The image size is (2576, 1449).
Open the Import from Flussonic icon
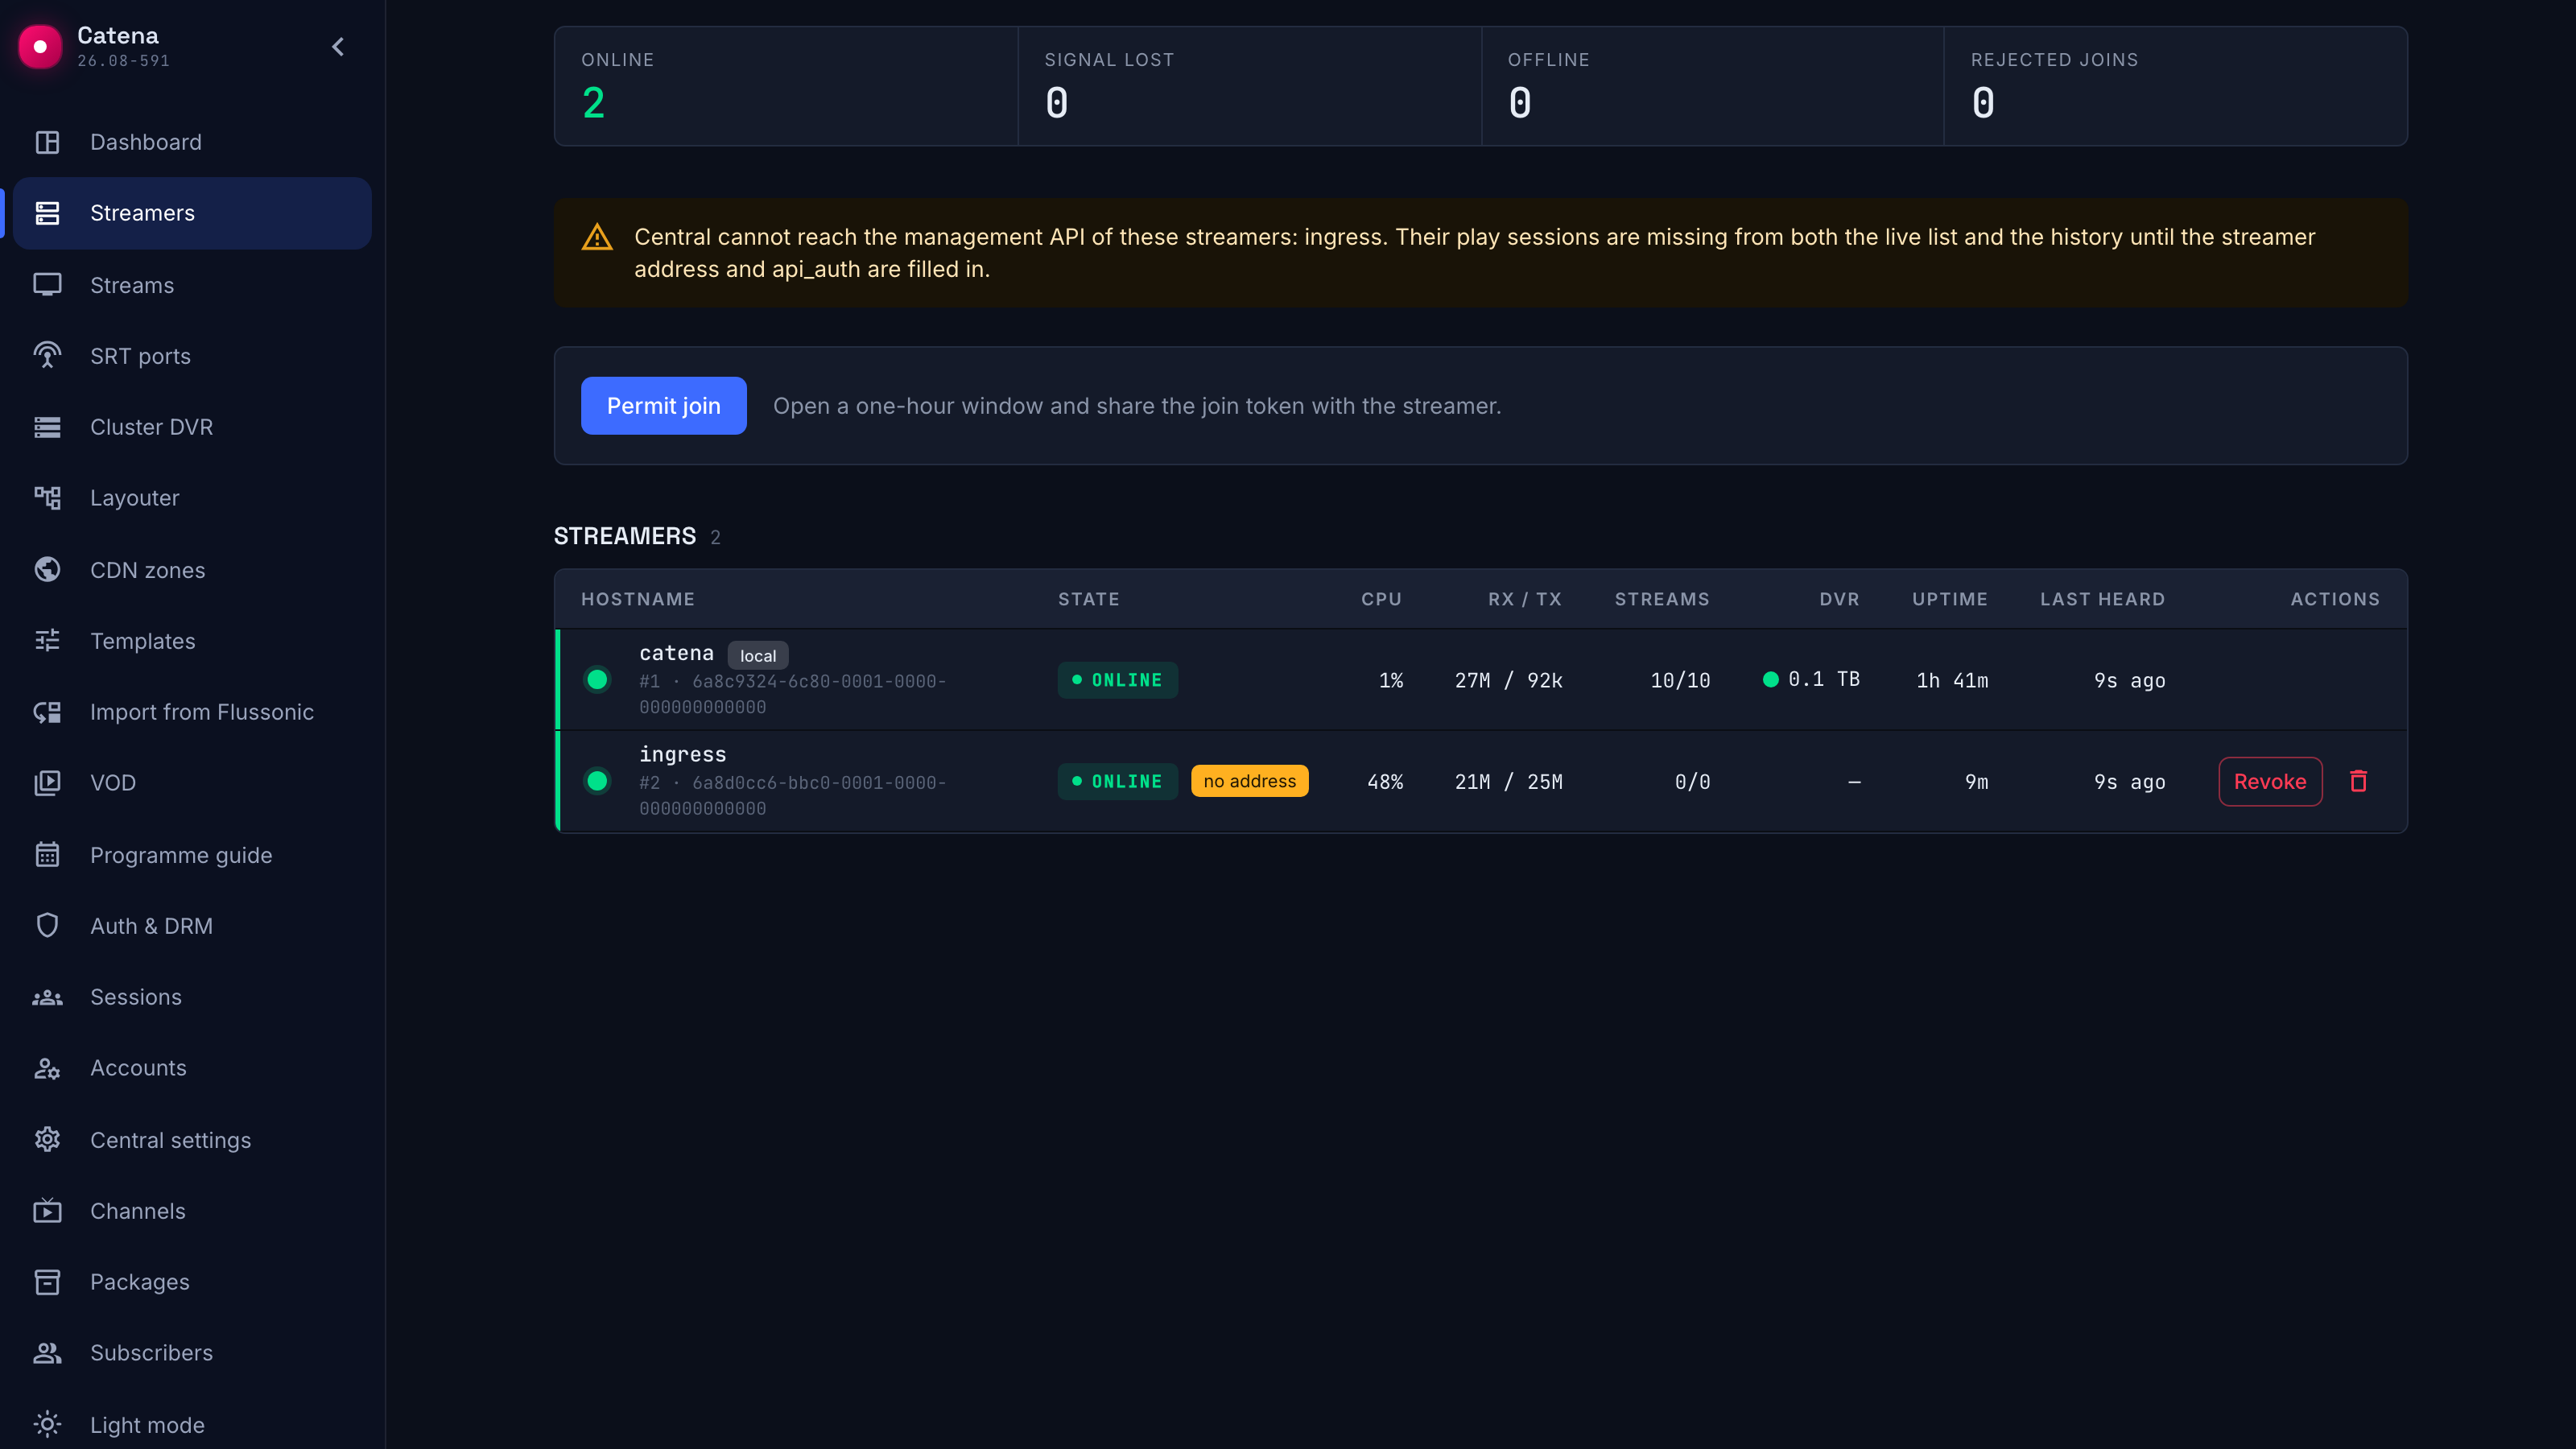47,712
